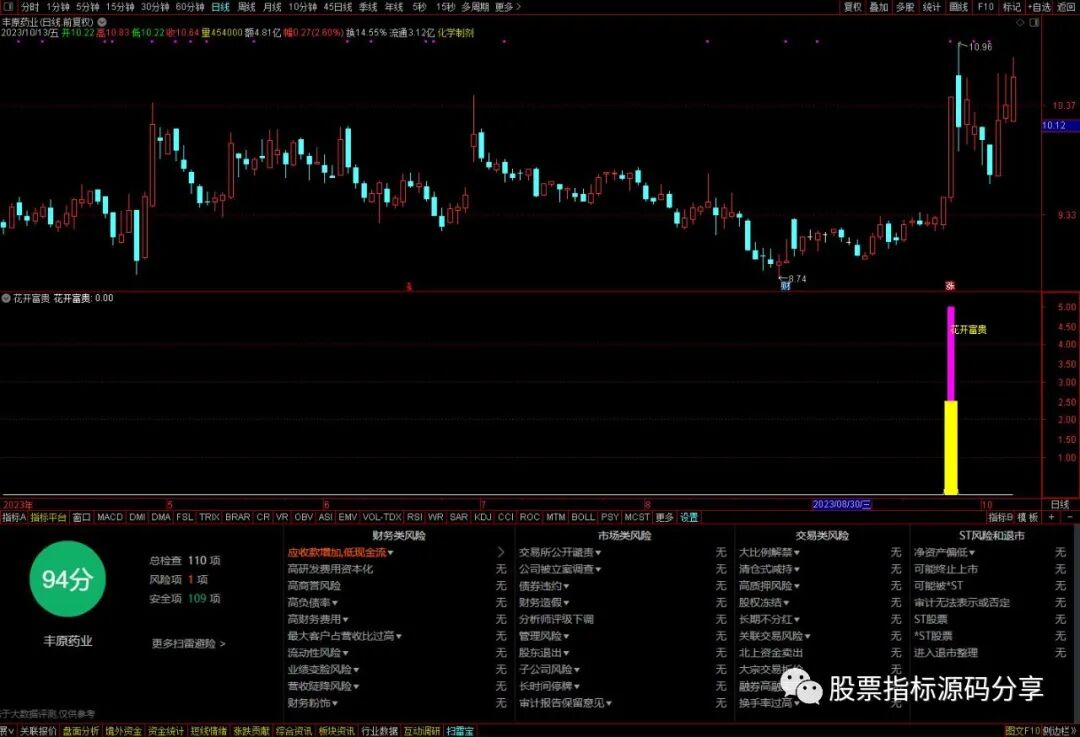Expand 高财务费用 risk item

[x=318, y=619]
